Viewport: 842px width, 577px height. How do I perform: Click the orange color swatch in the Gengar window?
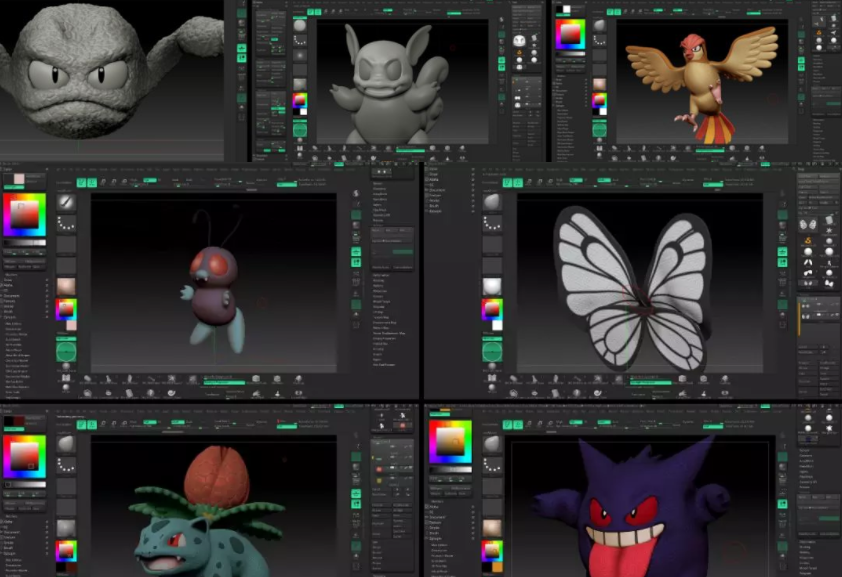tap(497, 567)
